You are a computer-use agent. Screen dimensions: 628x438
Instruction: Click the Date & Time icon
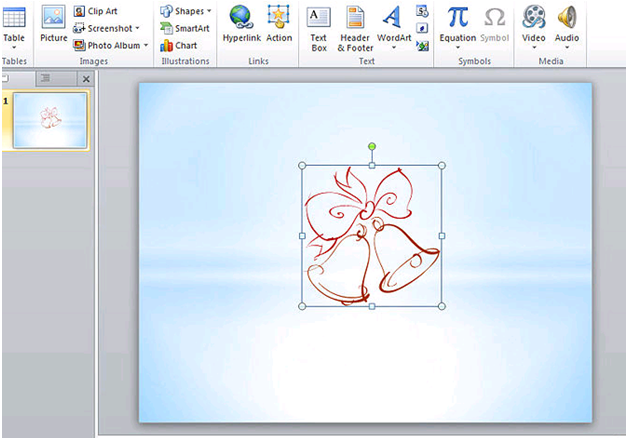pos(422,11)
